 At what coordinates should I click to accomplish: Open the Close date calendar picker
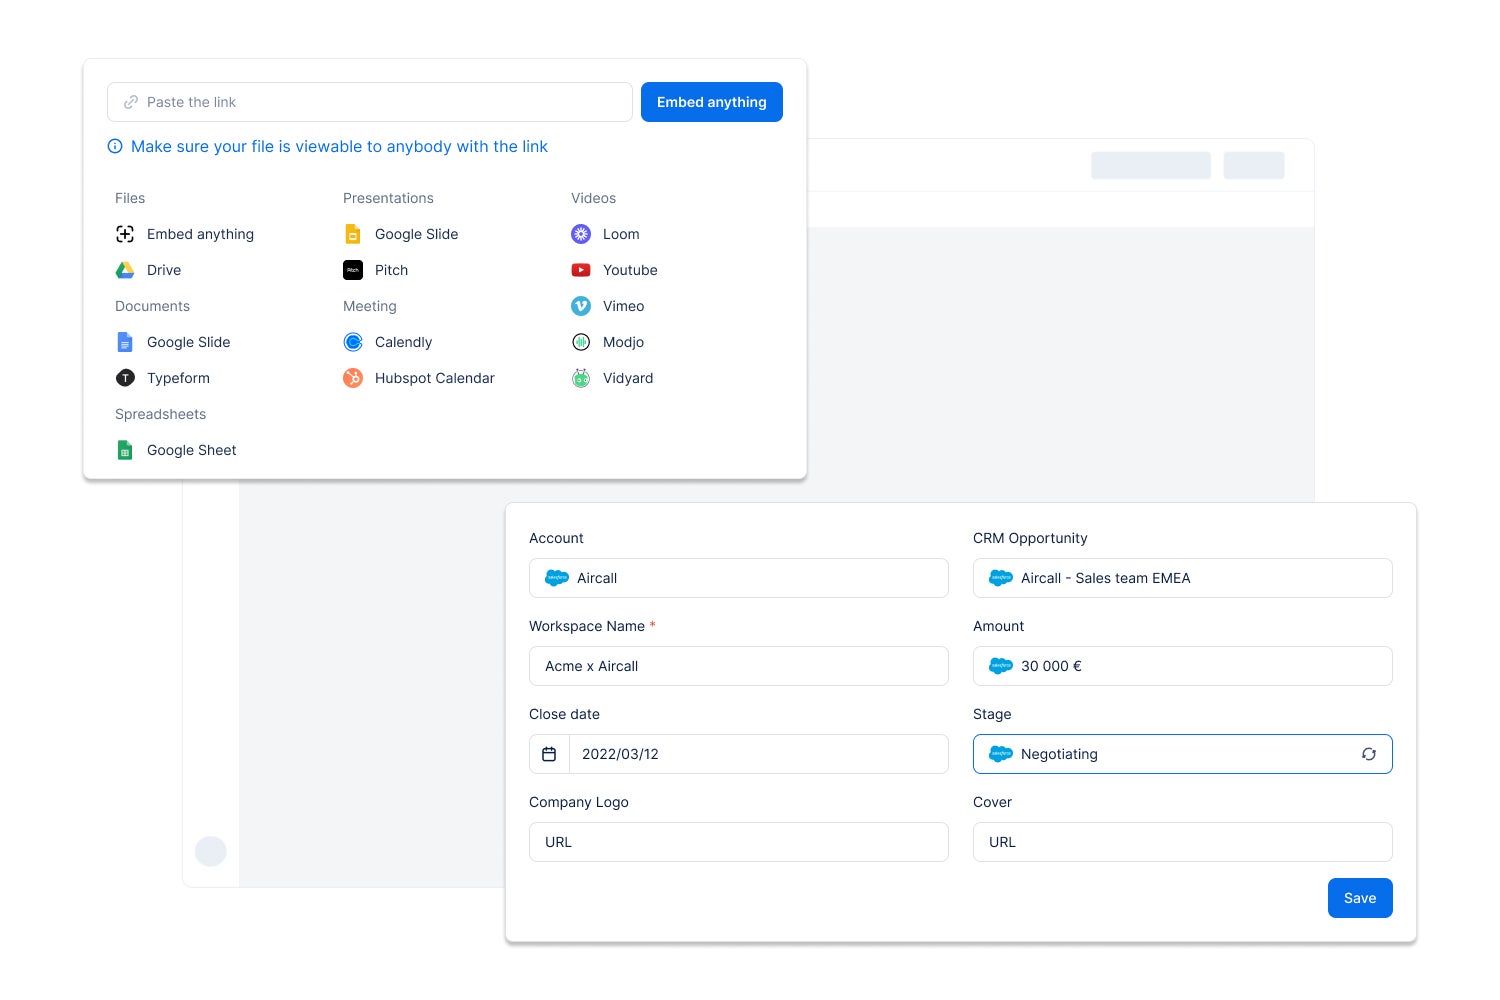[549, 754]
